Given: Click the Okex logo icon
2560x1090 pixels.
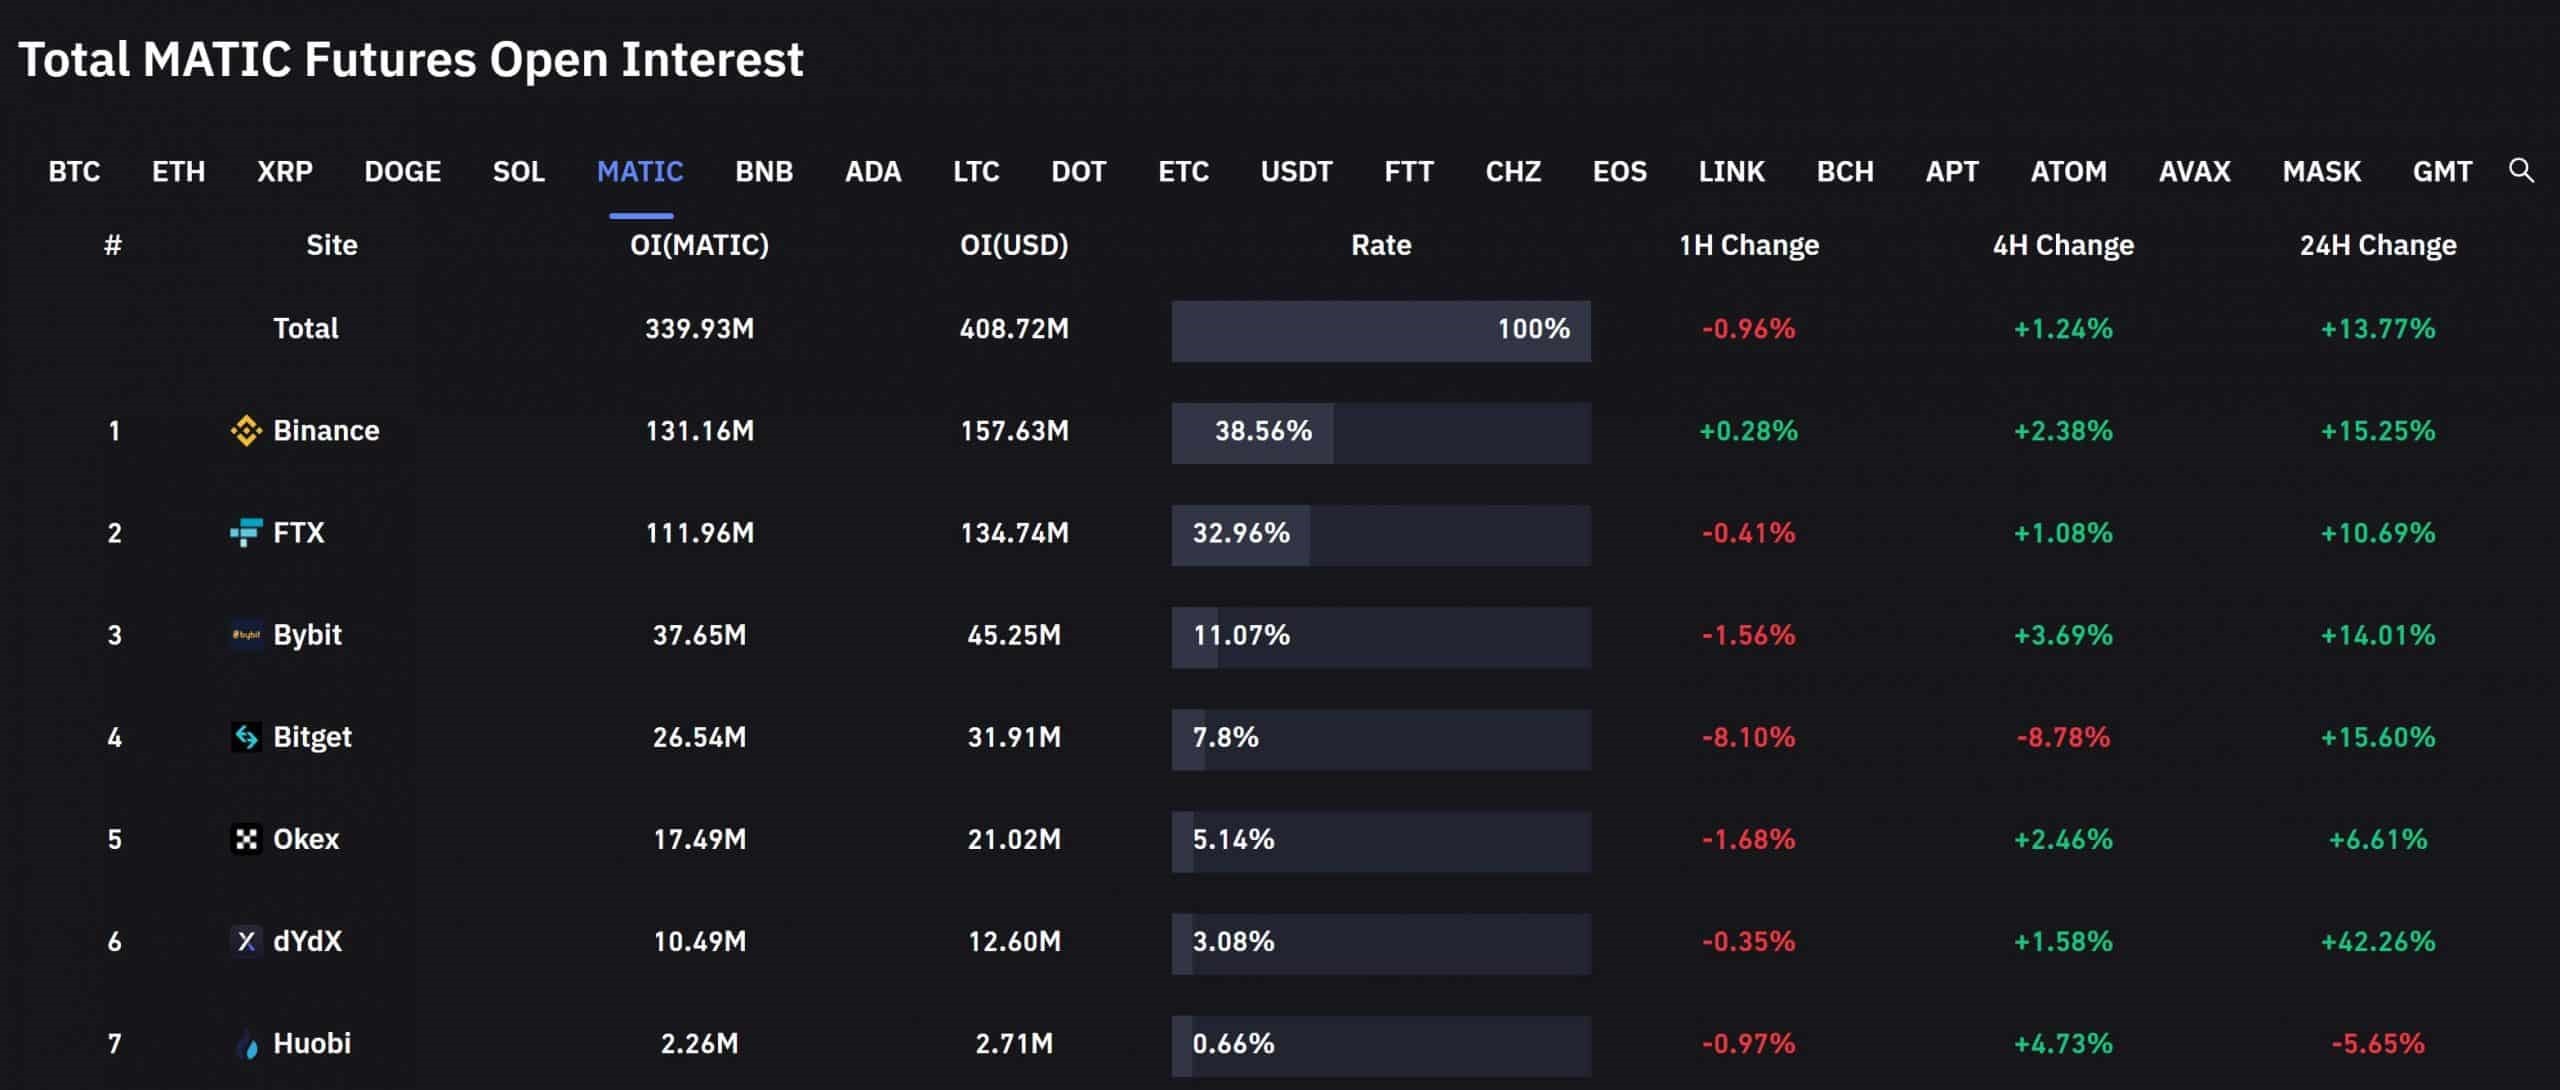Looking at the screenshot, I should point(246,839).
